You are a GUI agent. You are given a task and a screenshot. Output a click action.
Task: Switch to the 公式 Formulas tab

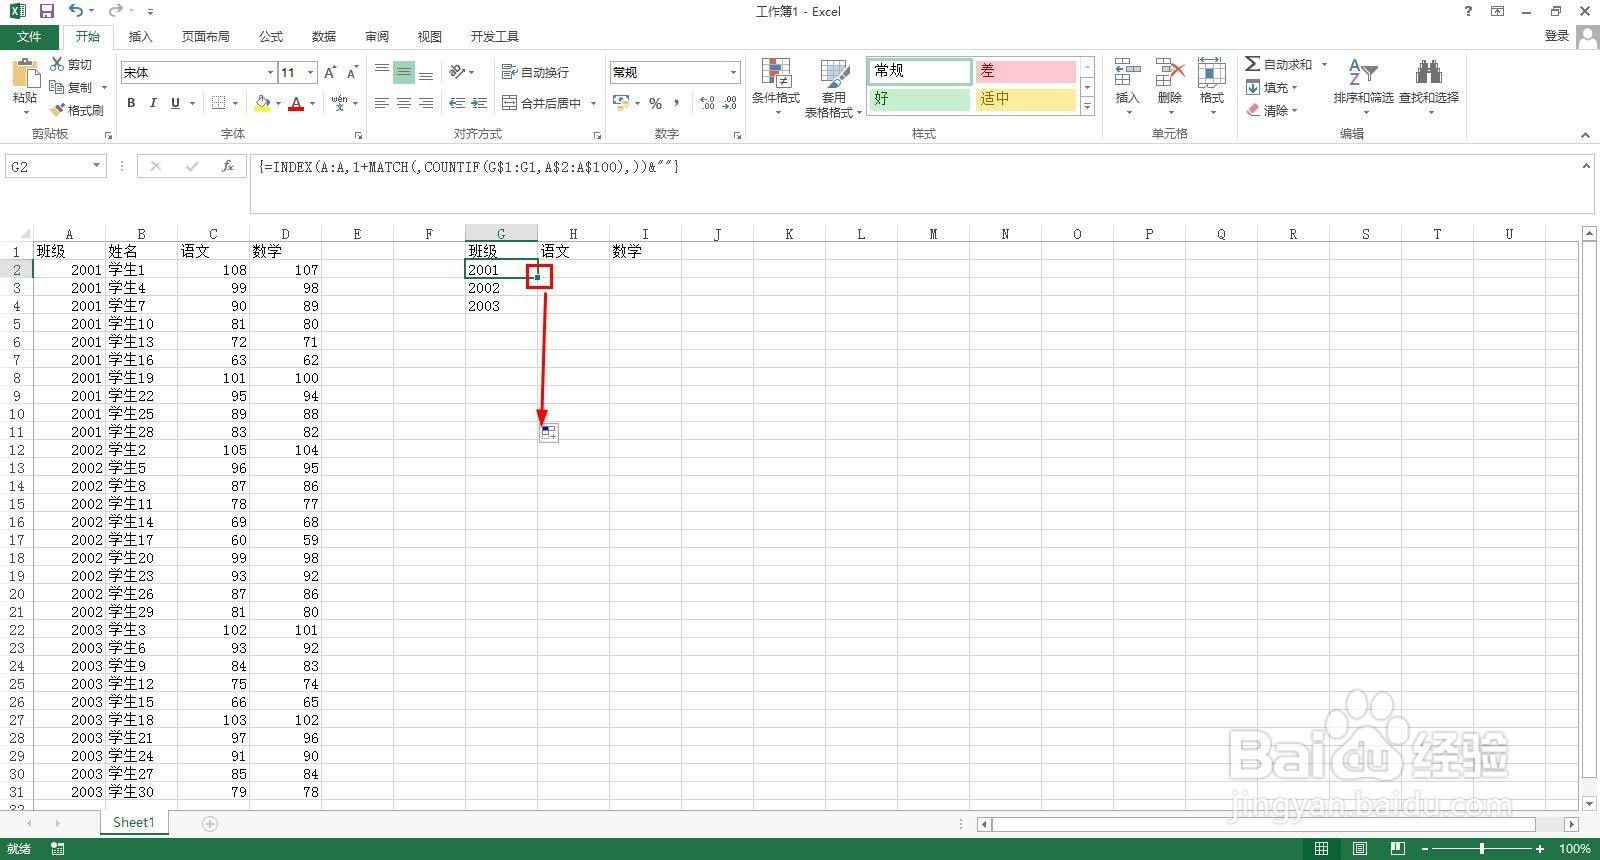pos(271,36)
